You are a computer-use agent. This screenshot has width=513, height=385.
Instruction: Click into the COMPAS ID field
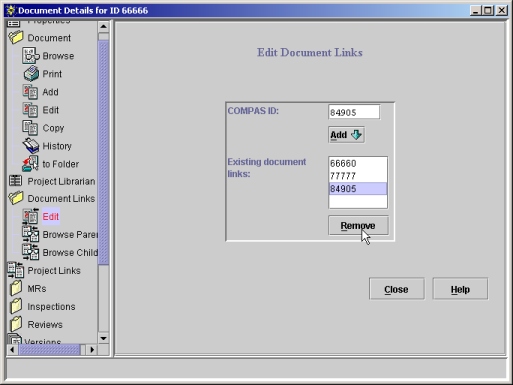[354, 112]
